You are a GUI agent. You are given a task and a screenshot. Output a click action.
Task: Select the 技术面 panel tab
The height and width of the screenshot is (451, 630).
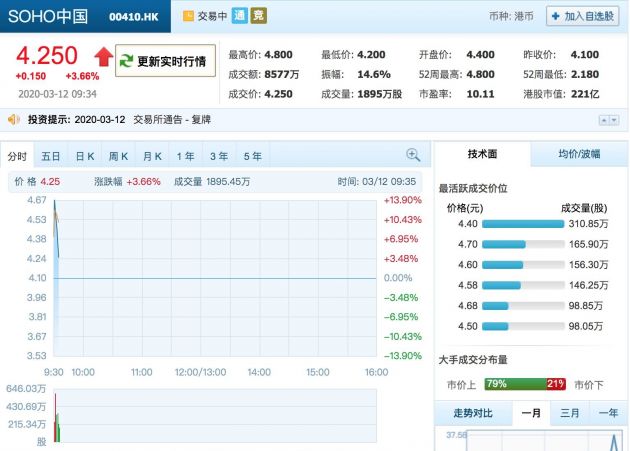[482, 154]
